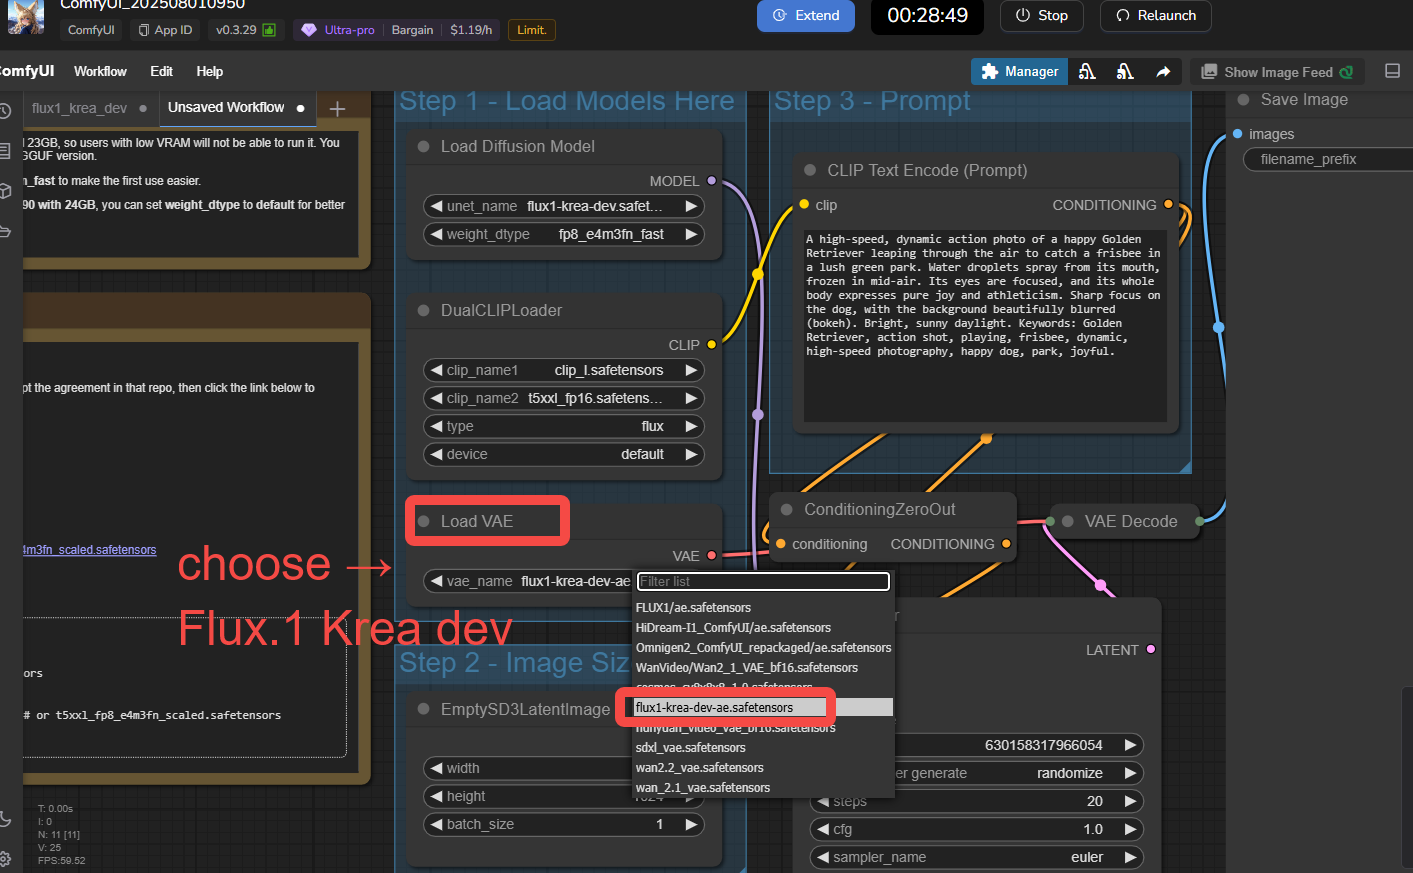The height and width of the screenshot is (873, 1413).
Task: Collapse the Load VAE node via its dot
Action: tap(423, 521)
